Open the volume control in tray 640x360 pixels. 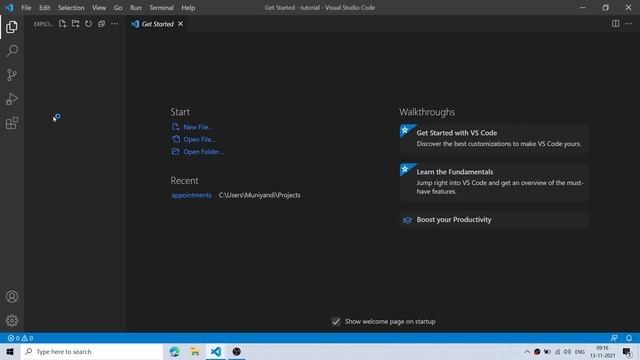coord(567,351)
